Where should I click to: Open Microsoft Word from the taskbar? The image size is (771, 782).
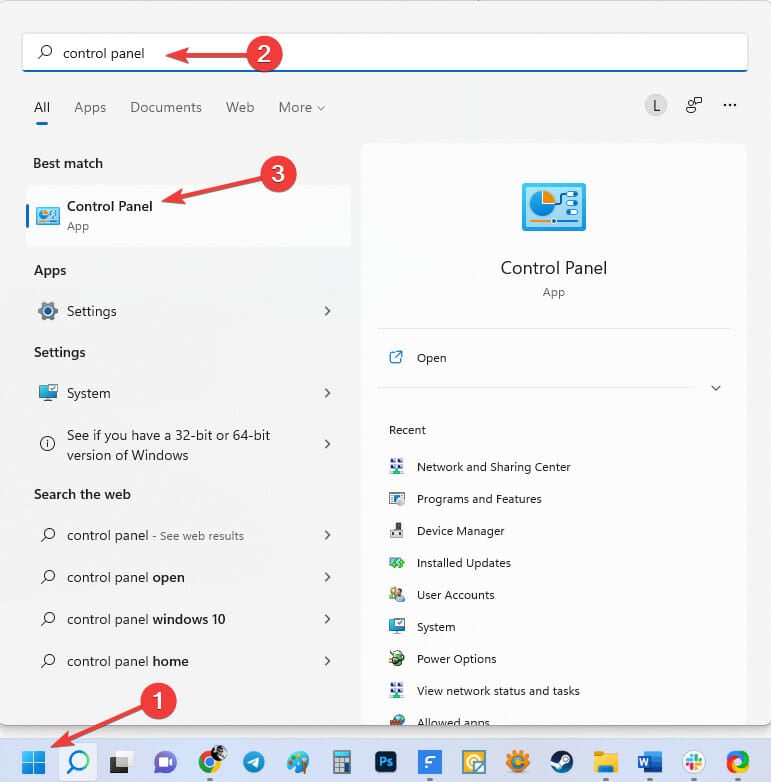(x=649, y=762)
